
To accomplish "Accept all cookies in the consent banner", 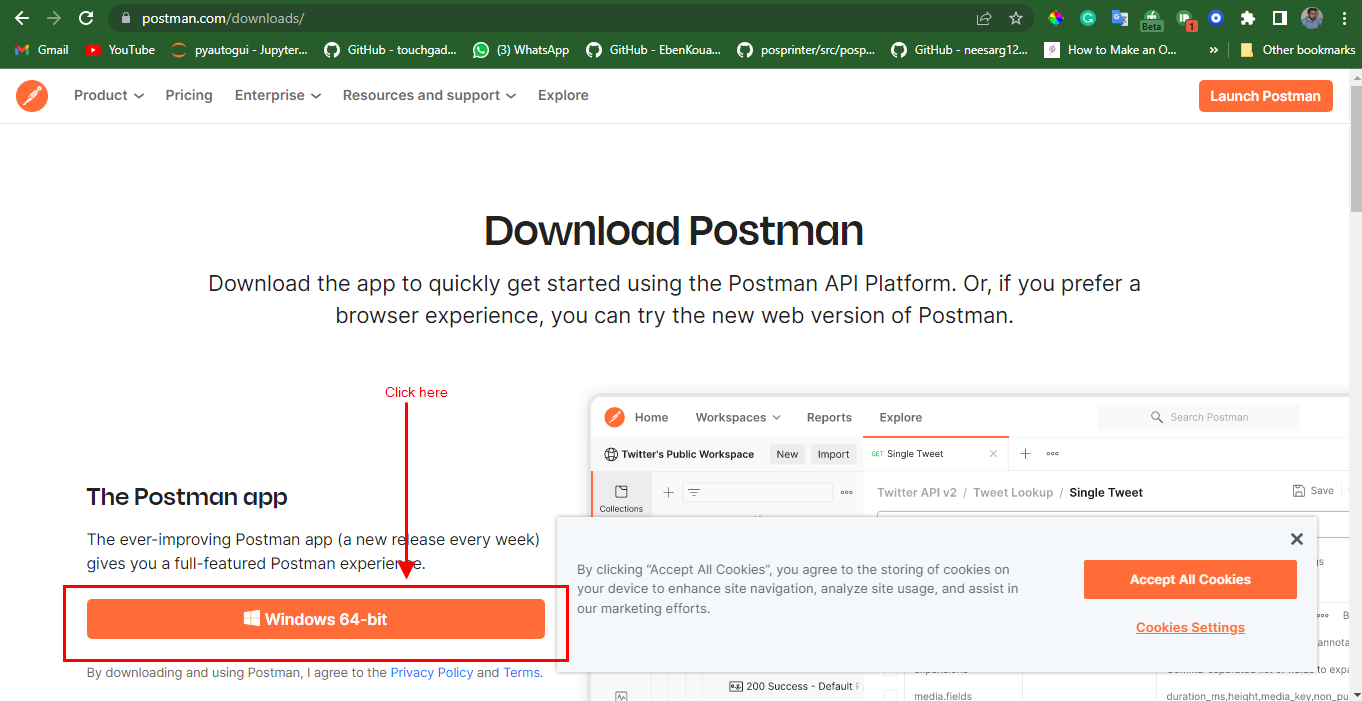I will click(x=1190, y=579).
